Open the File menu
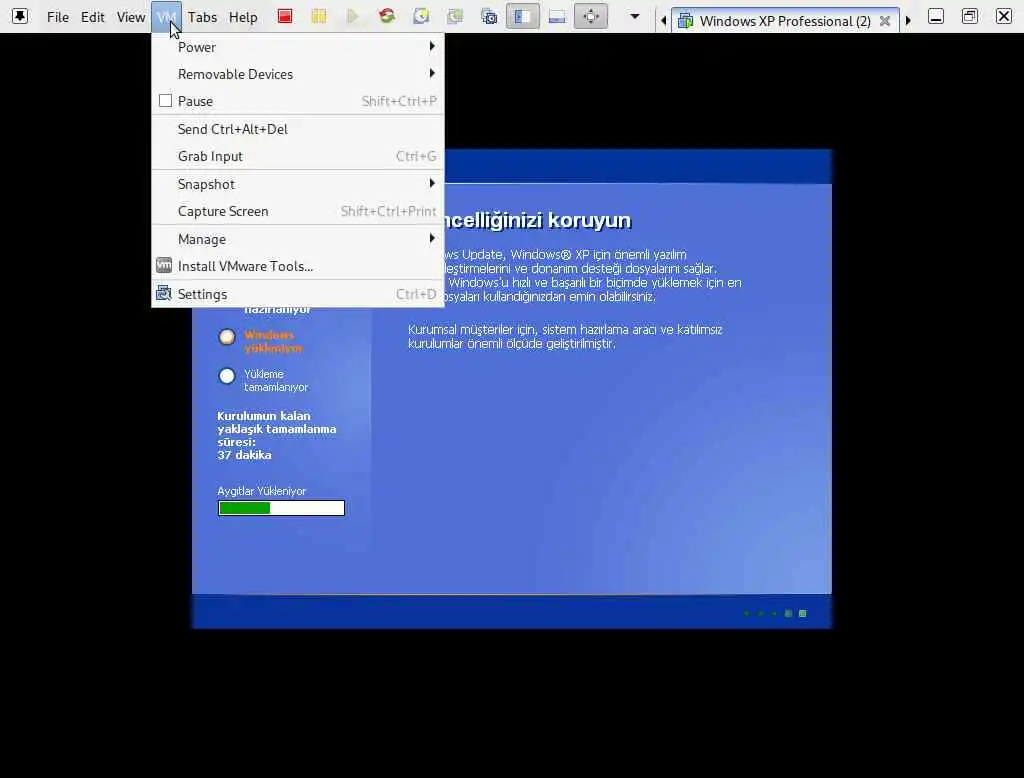The width and height of the screenshot is (1024, 778). click(x=57, y=17)
